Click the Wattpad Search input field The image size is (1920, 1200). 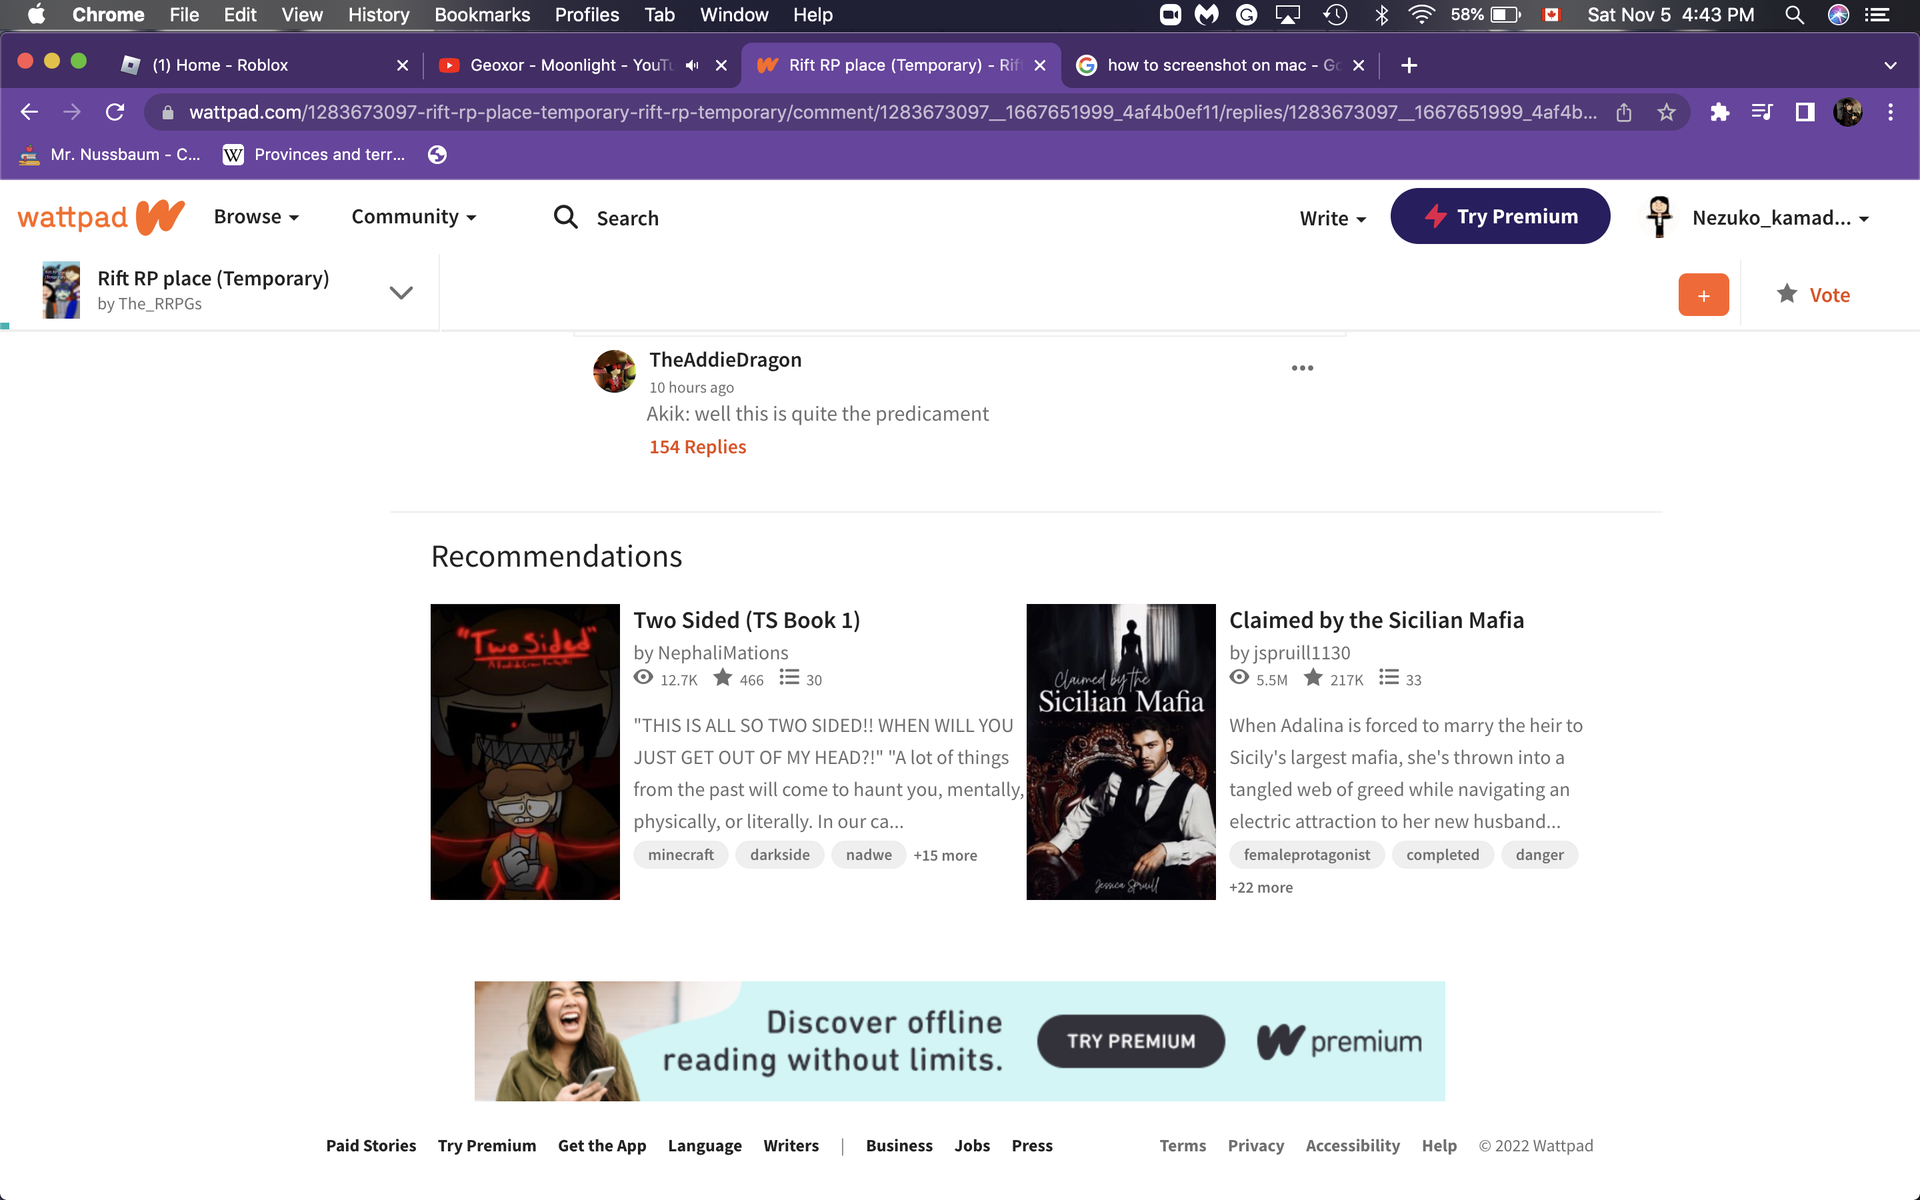[628, 218]
